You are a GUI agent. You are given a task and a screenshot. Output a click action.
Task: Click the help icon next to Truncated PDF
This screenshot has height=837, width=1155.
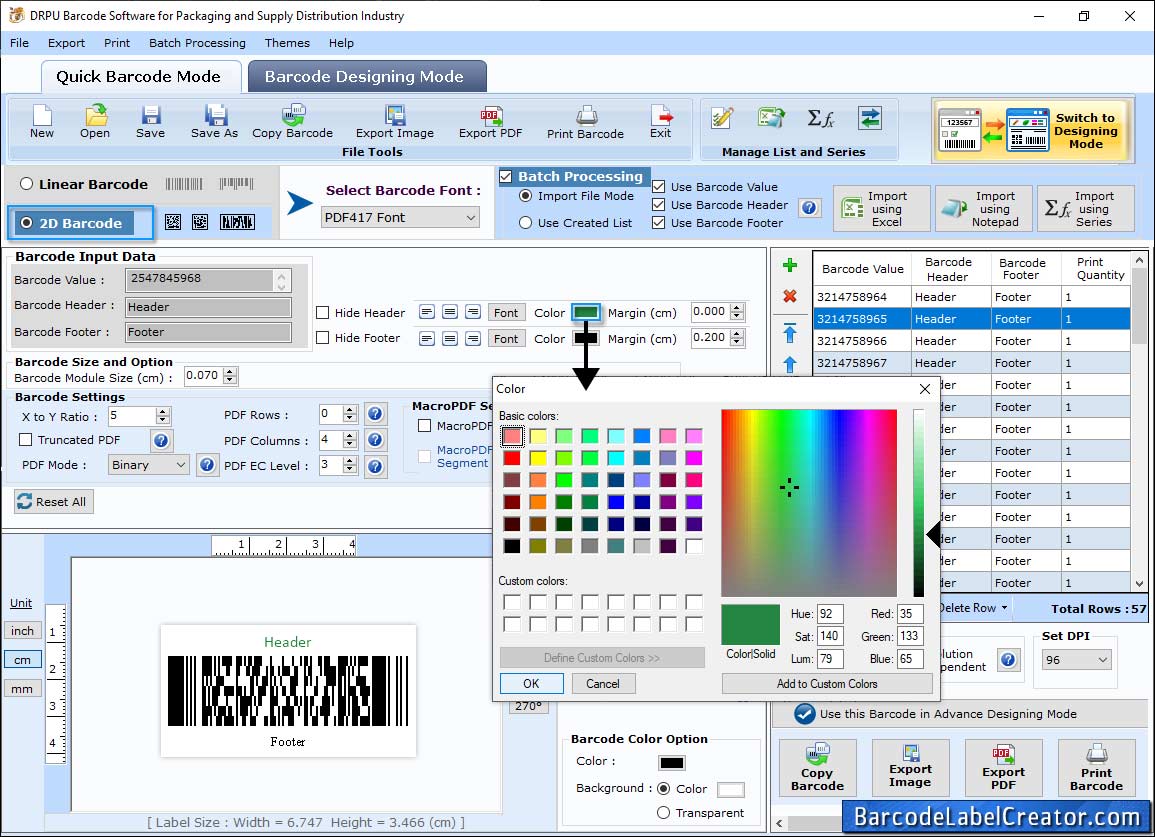tap(161, 441)
